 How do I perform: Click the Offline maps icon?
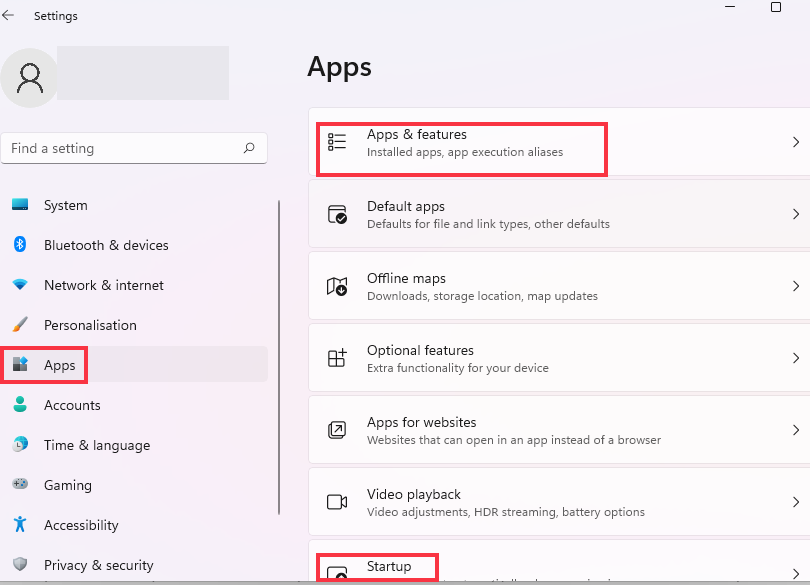point(337,286)
